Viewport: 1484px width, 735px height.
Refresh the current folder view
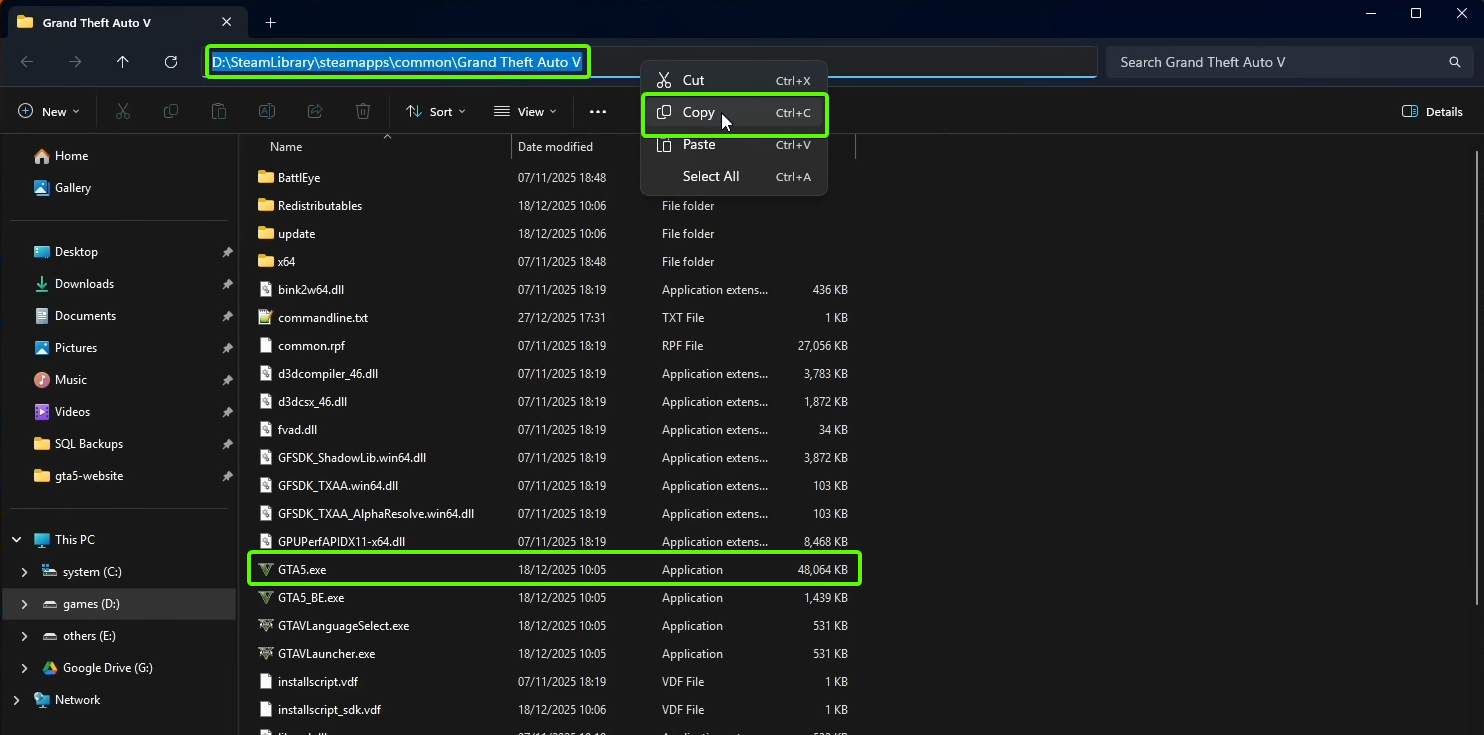coord(171,62)
